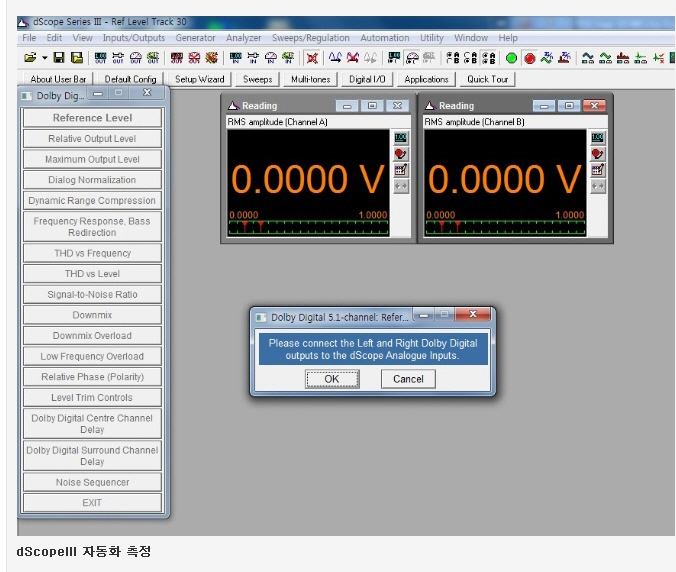Click the Digital I/O user bar button
This screenshot has height=572, width=676.
[367, 79]
